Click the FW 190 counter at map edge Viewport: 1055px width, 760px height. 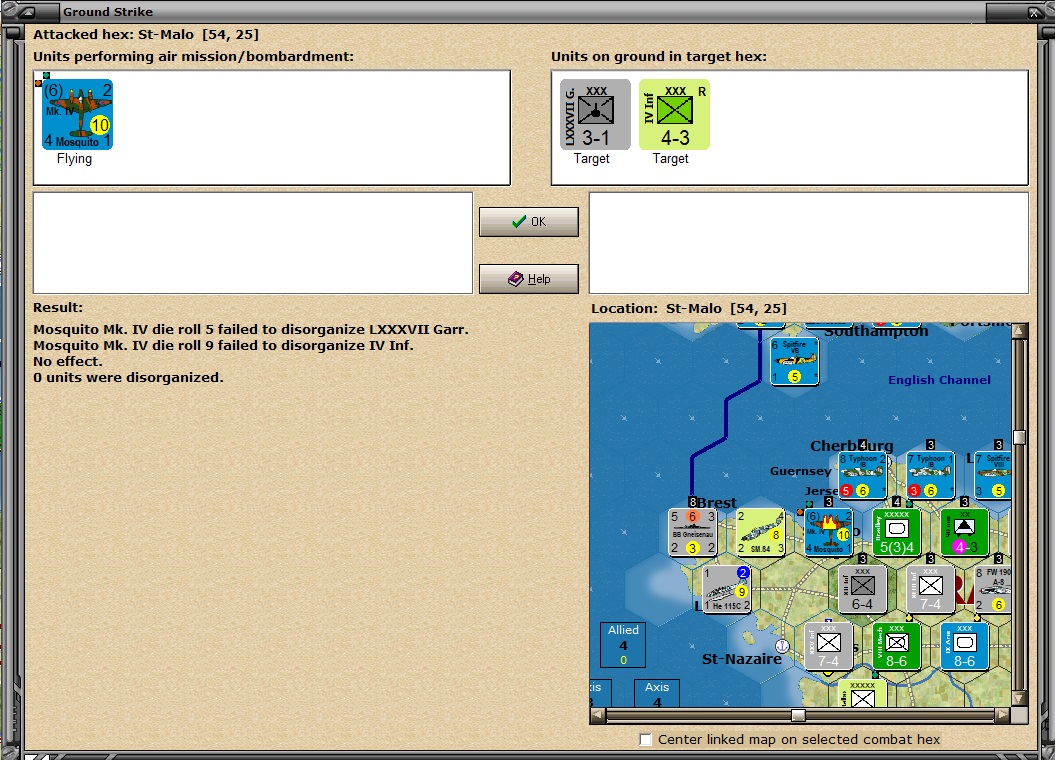coord(993,589)
